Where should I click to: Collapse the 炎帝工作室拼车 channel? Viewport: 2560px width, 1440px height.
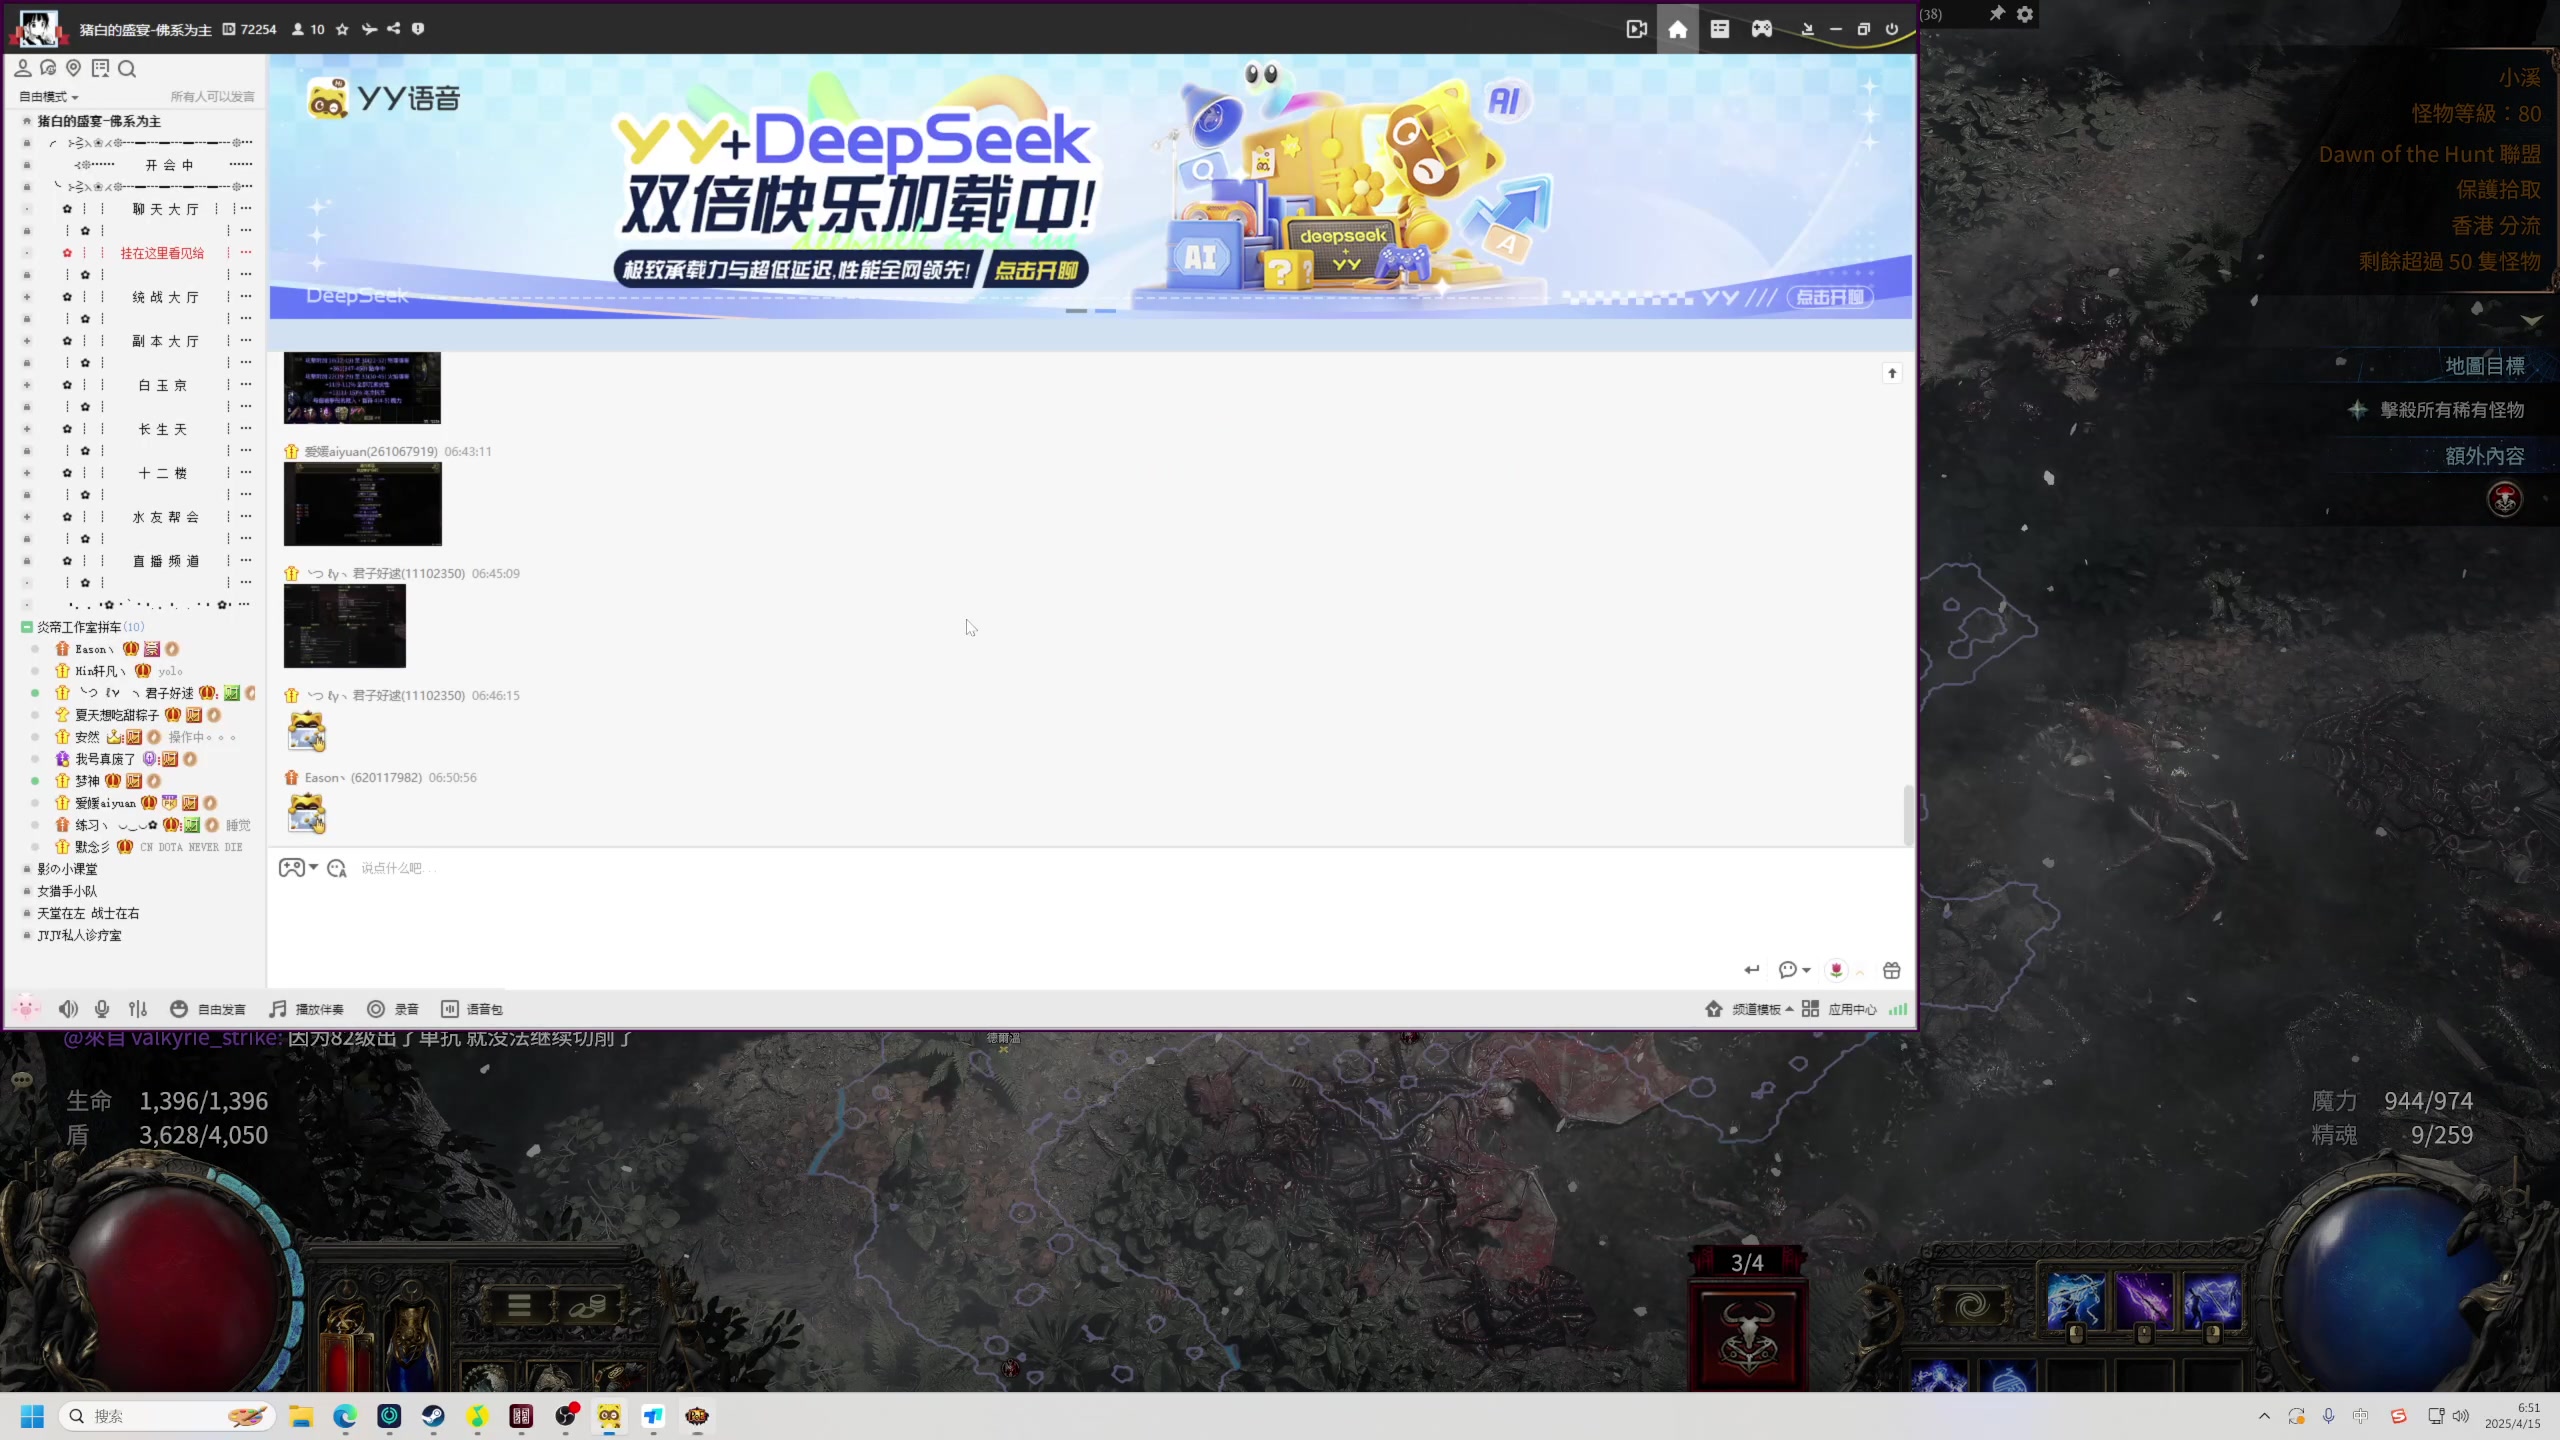pyautogui.click(x=27, y=627)
